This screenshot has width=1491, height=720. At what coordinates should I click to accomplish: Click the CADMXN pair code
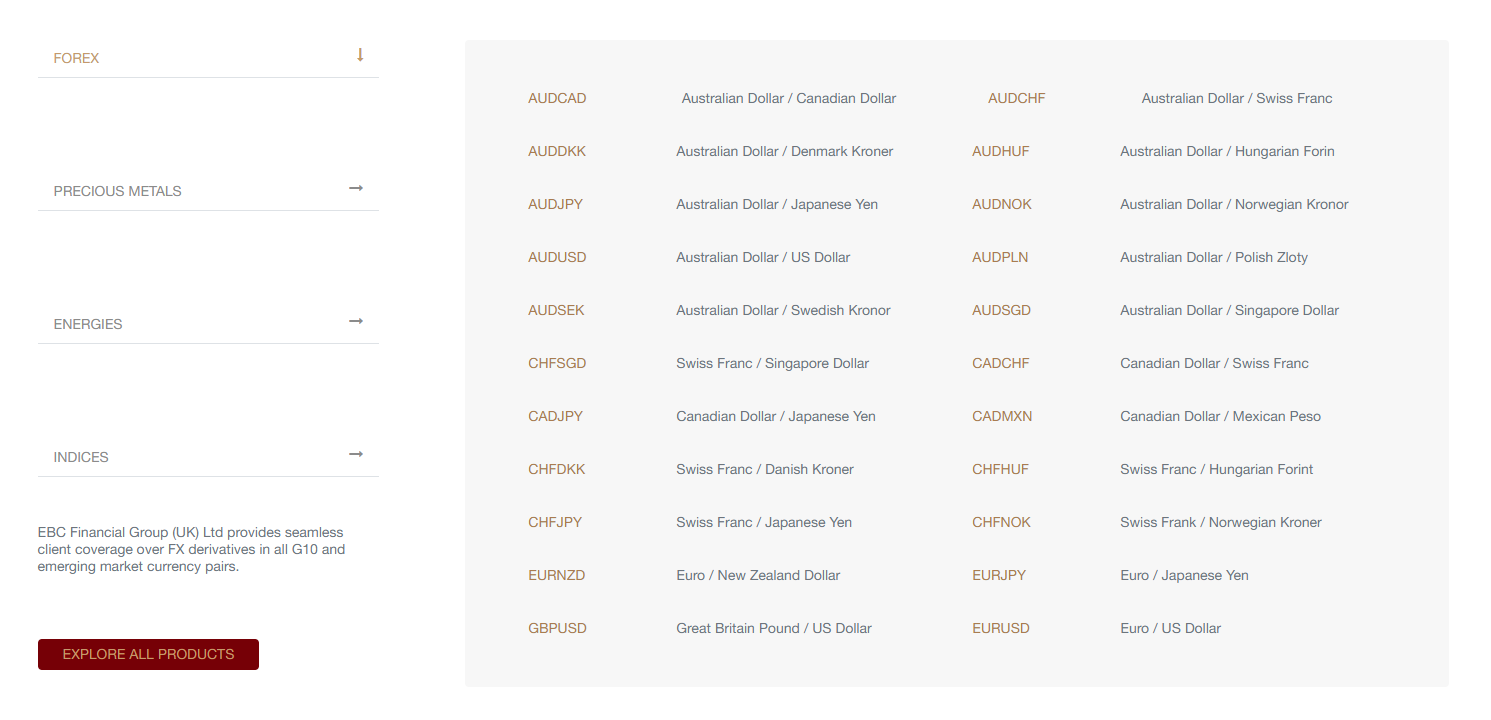(x=1002, y=416)
